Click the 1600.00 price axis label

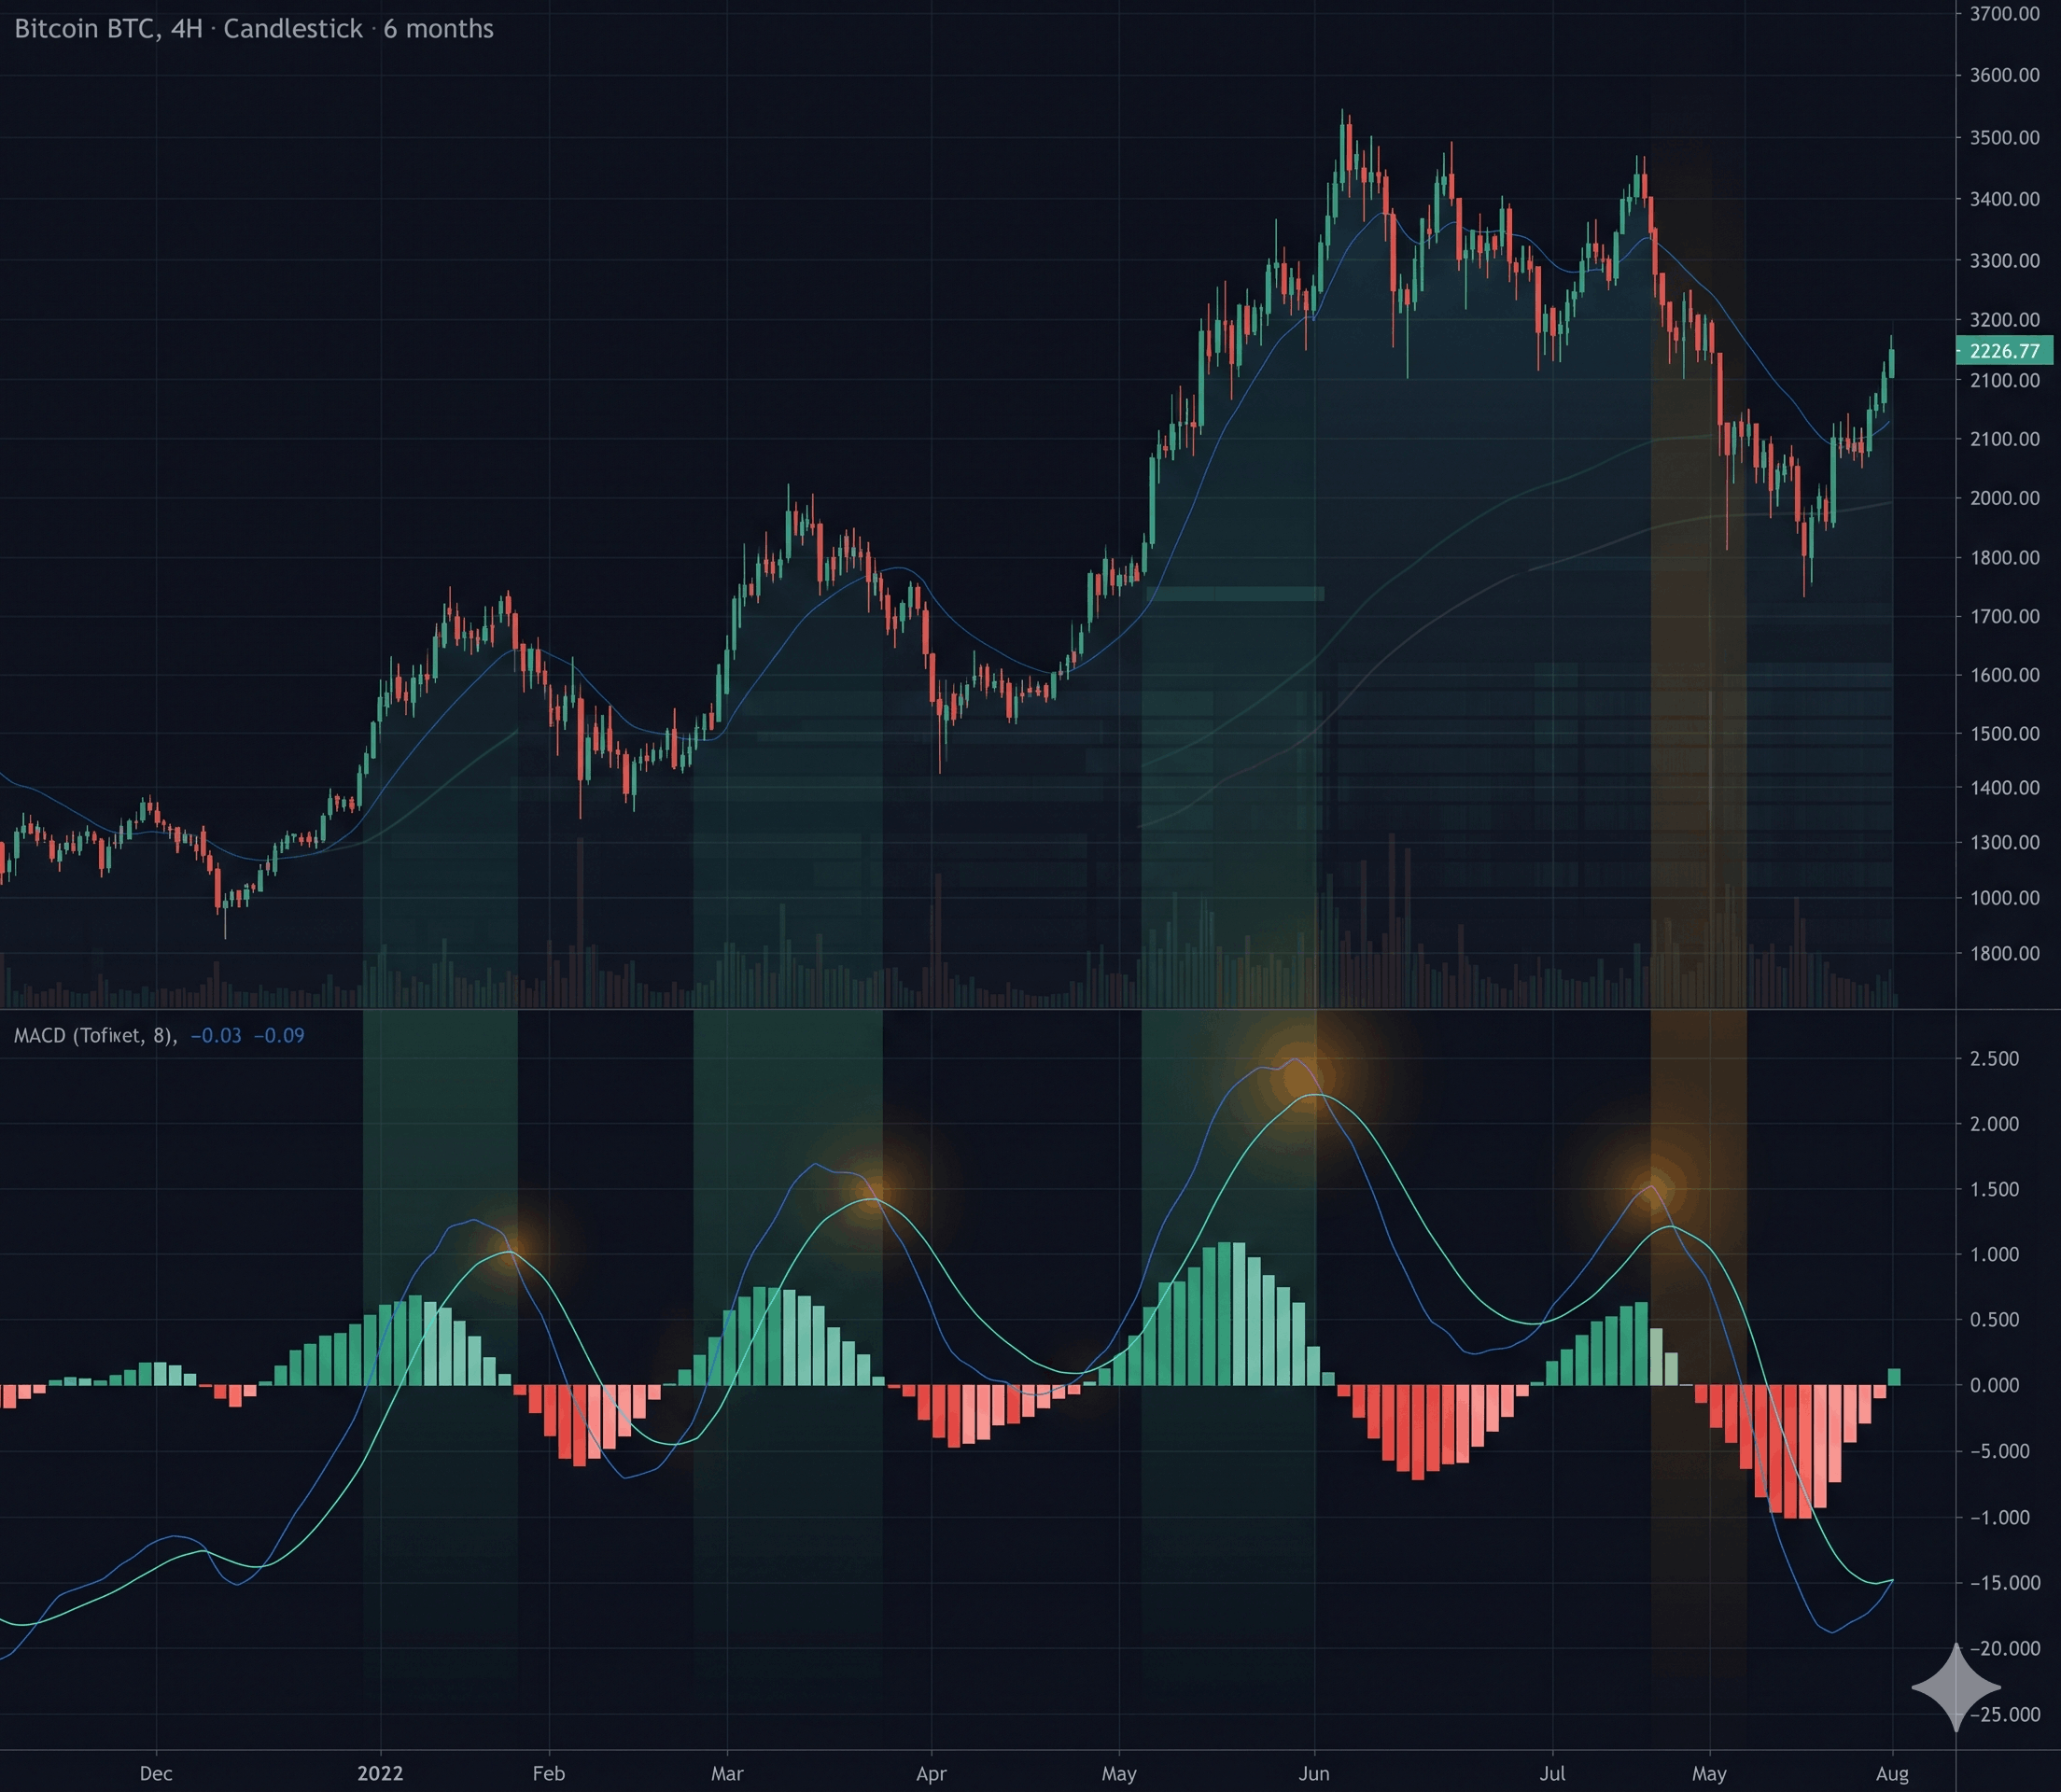point(2004,675)
